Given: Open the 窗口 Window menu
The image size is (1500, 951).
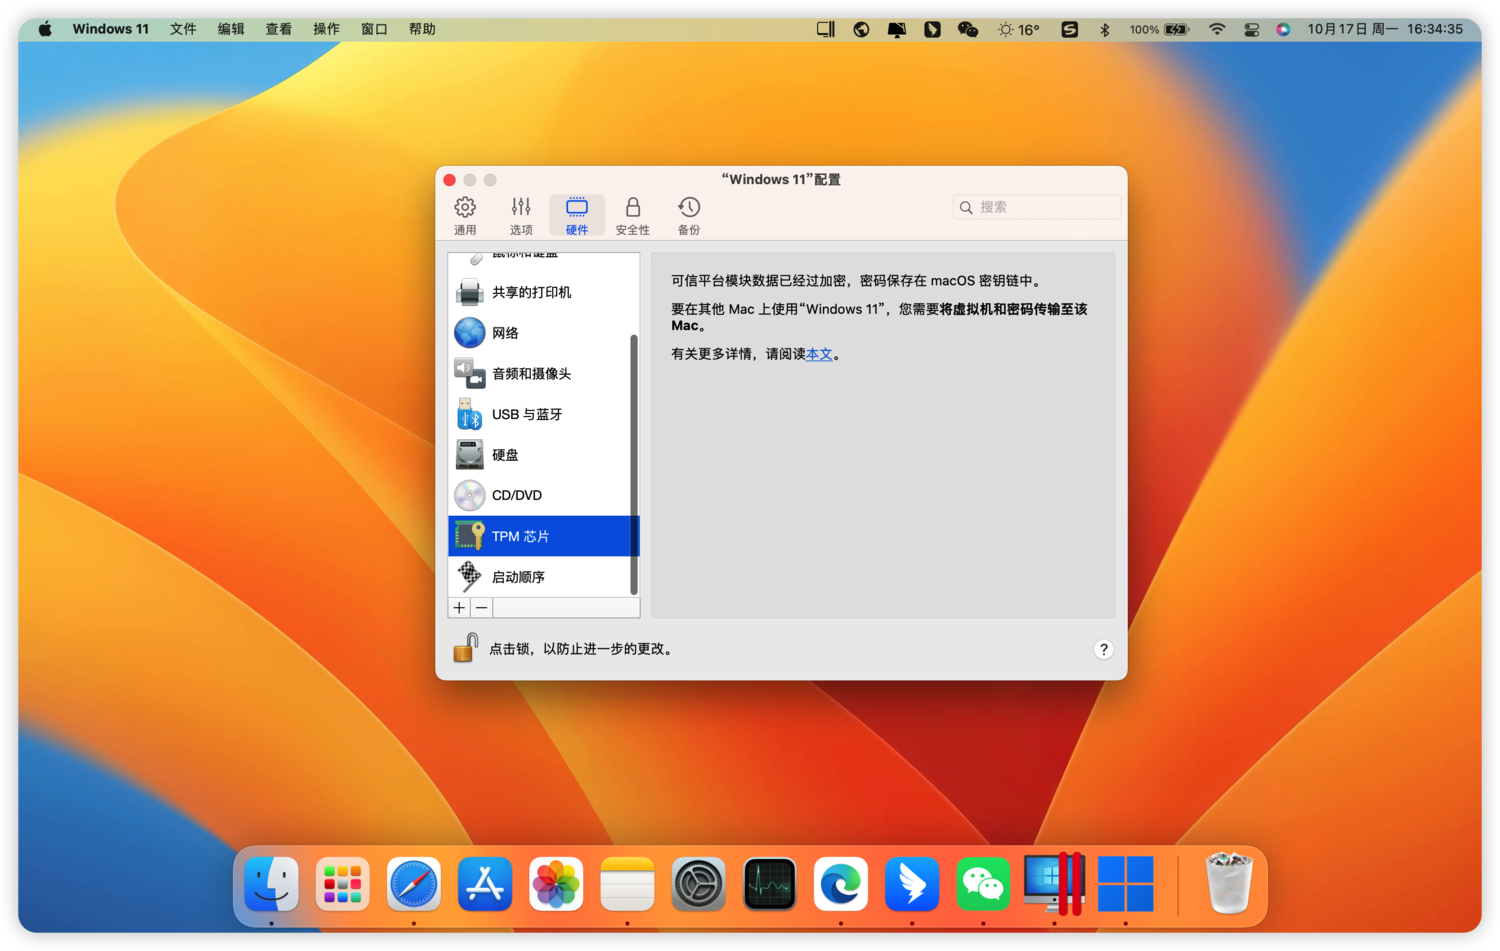Looking at the screenshot, I should pos(374,29).
